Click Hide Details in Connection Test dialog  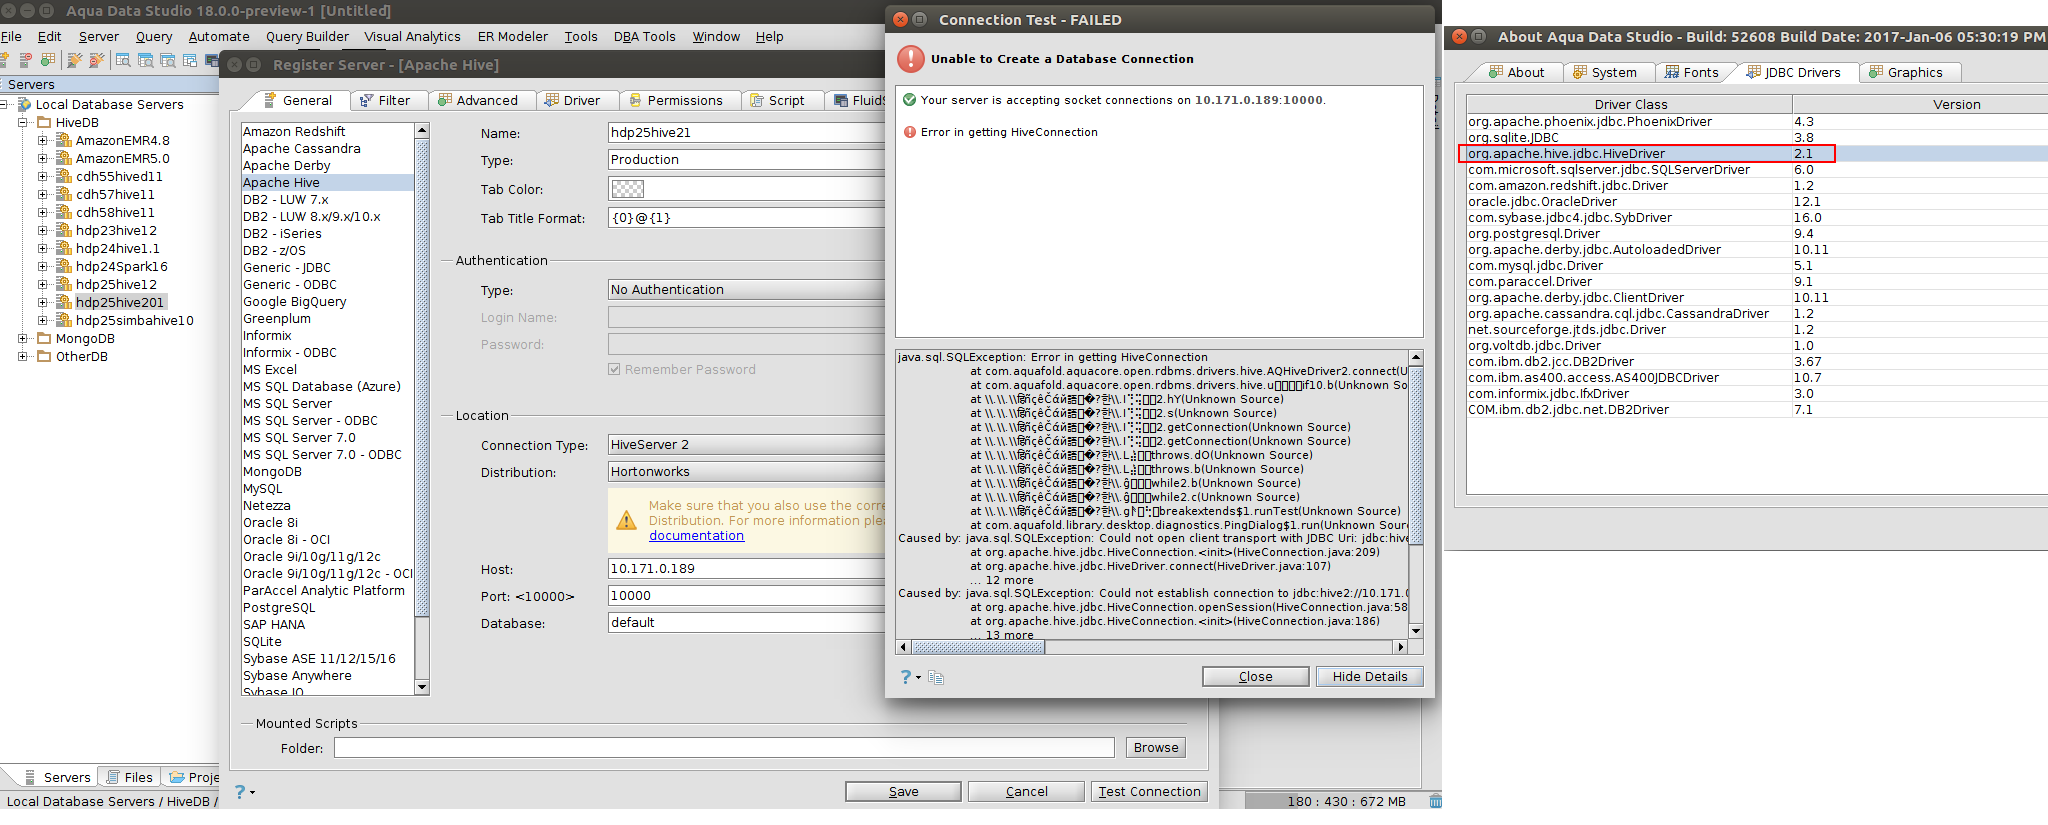pos(1369,677)
